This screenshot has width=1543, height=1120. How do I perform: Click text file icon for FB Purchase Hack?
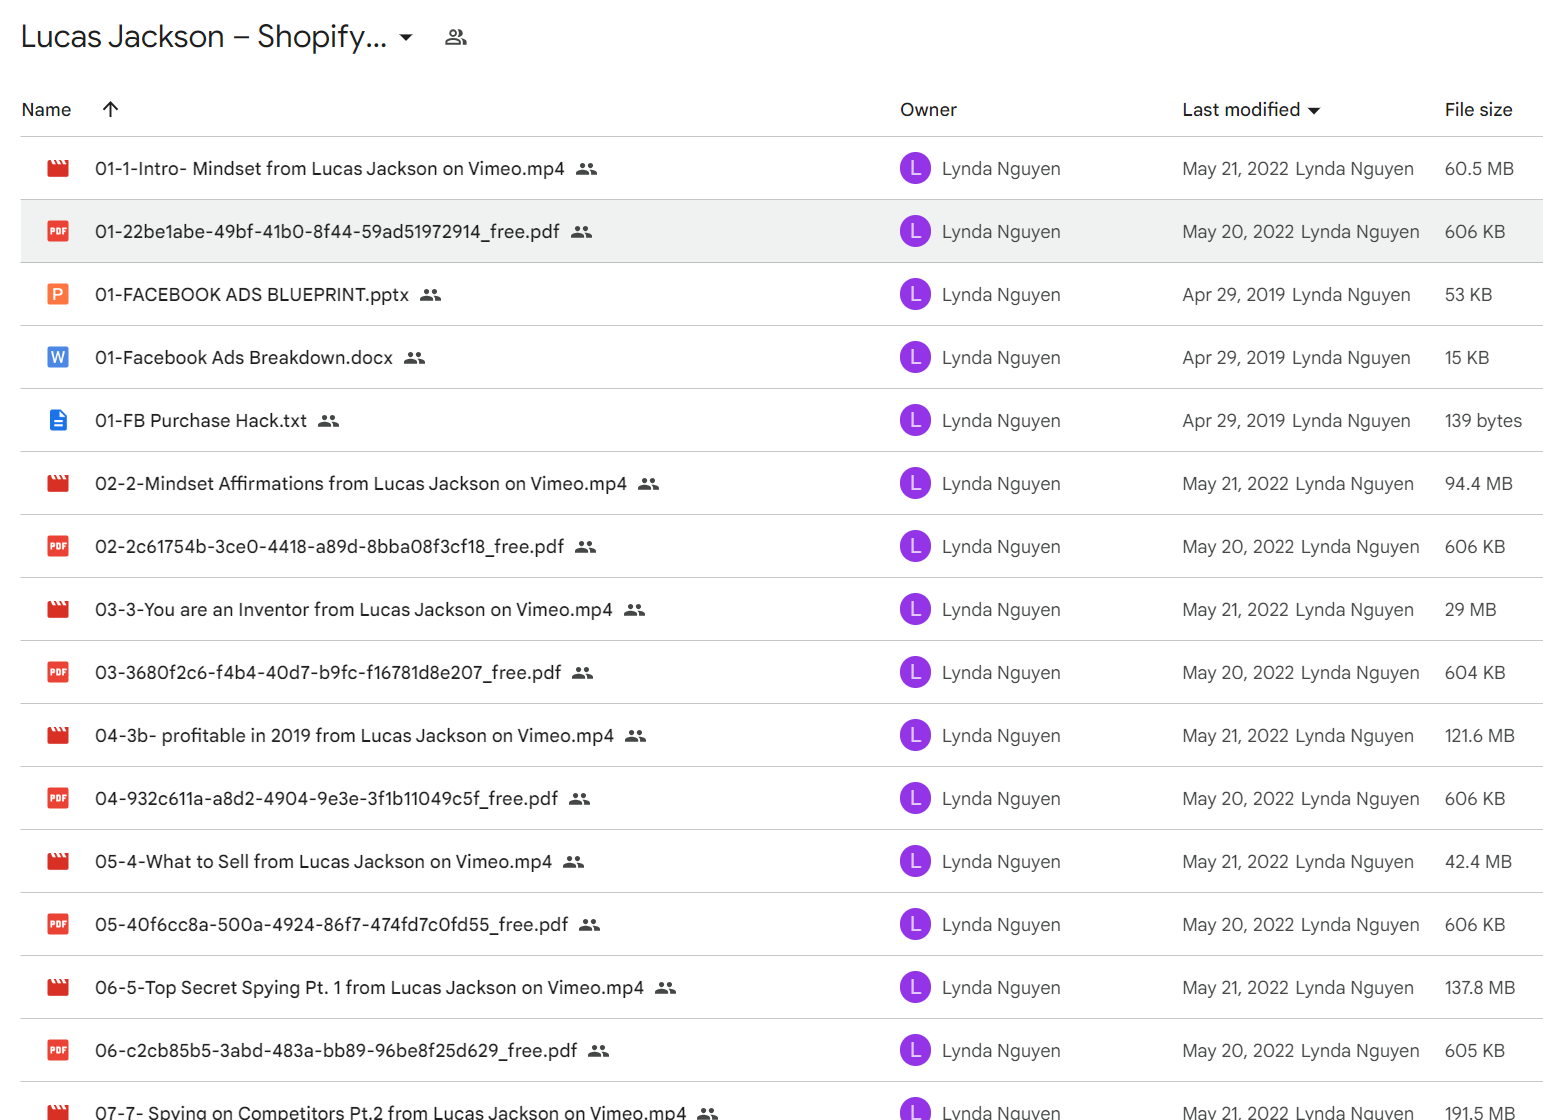point(58,420)
